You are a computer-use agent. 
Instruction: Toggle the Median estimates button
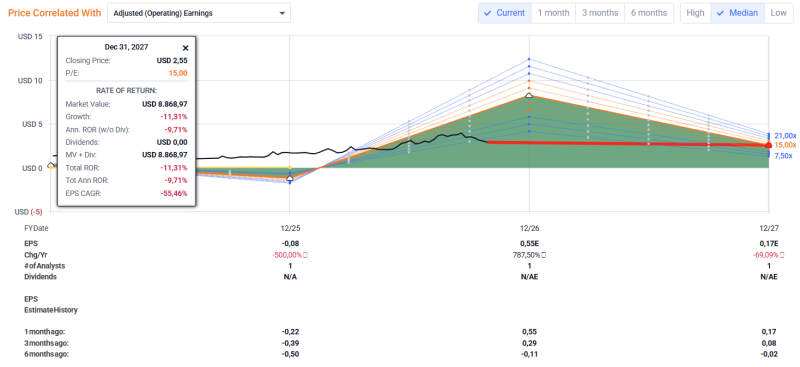tap(737, 13)
